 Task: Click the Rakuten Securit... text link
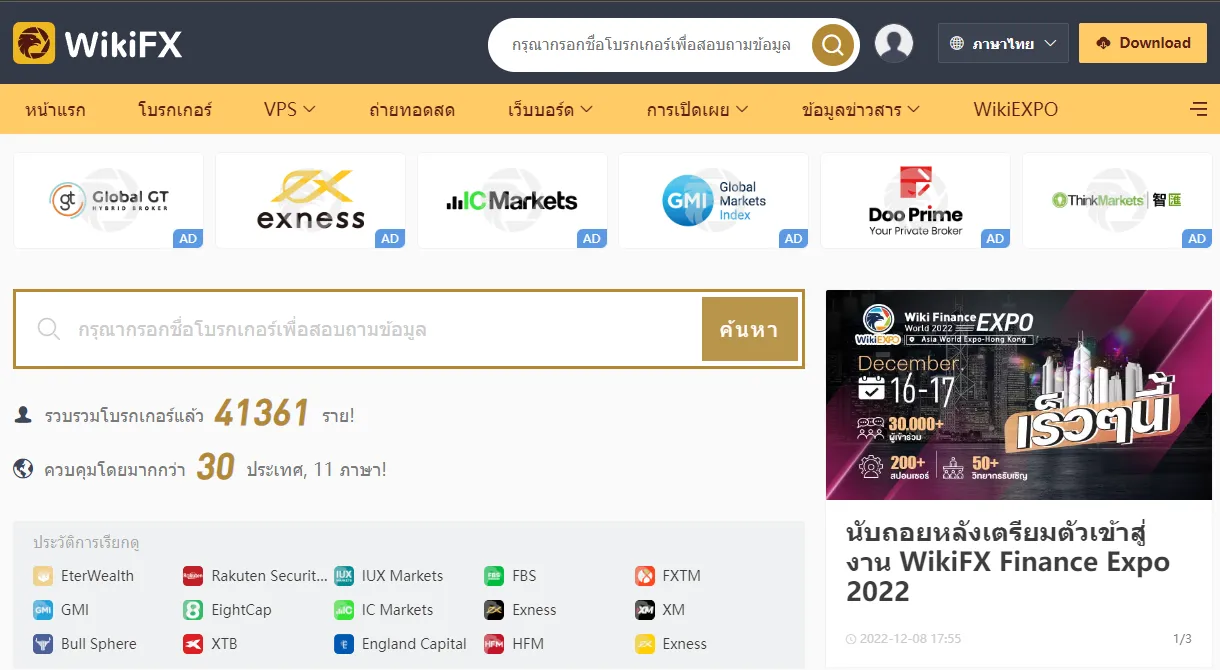pyautogui.click(x=269, y=576)
